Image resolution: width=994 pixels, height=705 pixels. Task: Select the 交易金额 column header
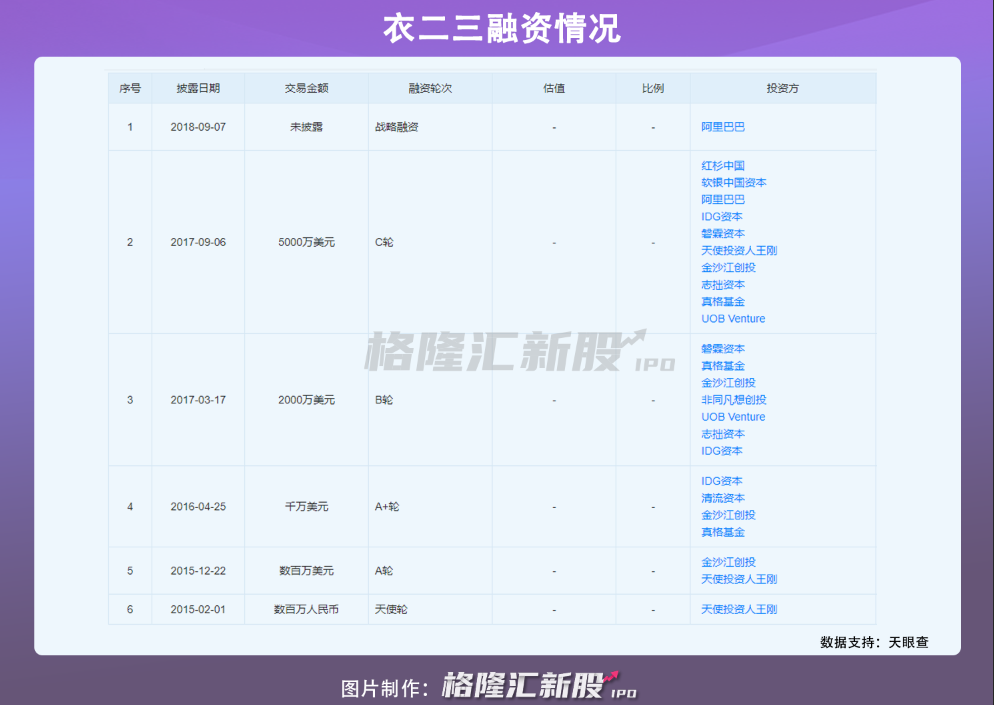(x=306, y=88)
